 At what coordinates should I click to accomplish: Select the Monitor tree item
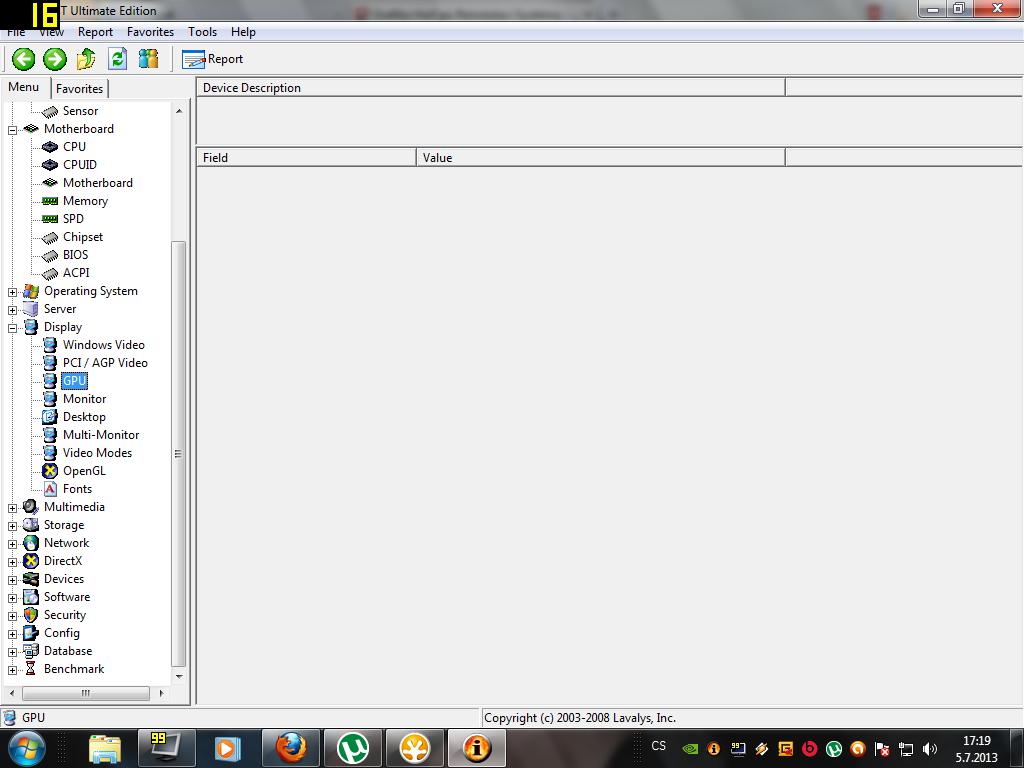pyautogui.click(x=84, y=399)
